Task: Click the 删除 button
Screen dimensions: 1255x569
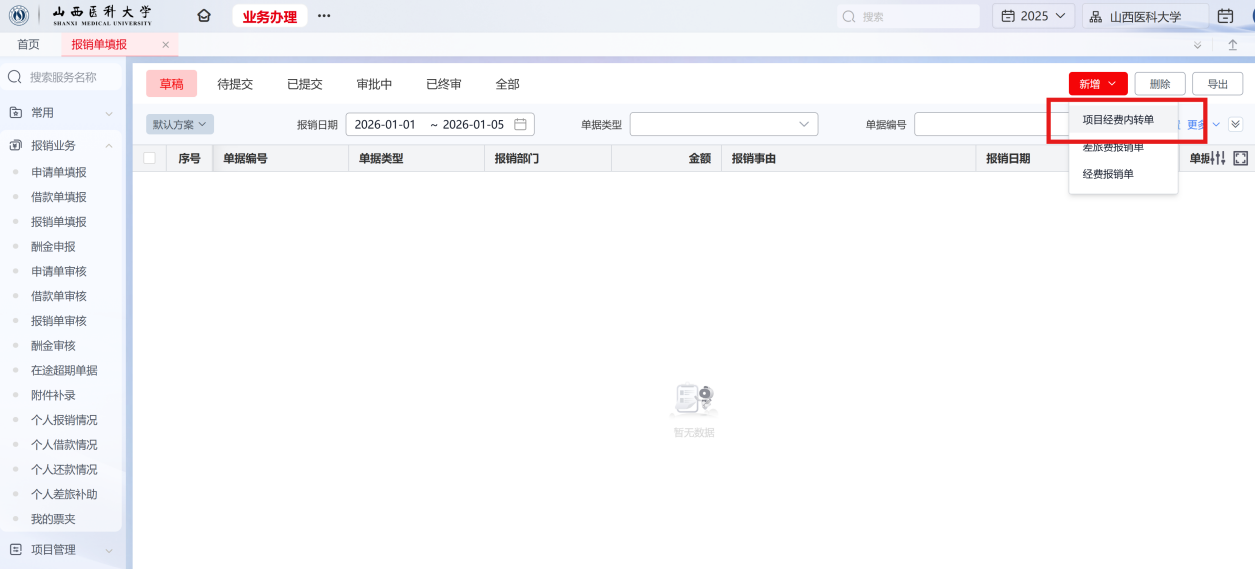Action: [x=1159, y=84]
